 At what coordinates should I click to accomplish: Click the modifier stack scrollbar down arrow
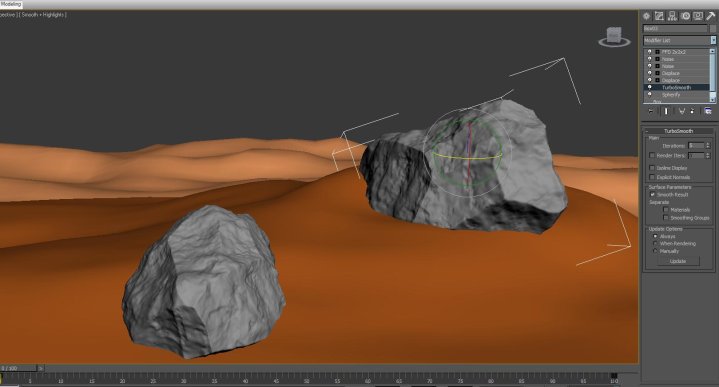[x=713, y=100]
